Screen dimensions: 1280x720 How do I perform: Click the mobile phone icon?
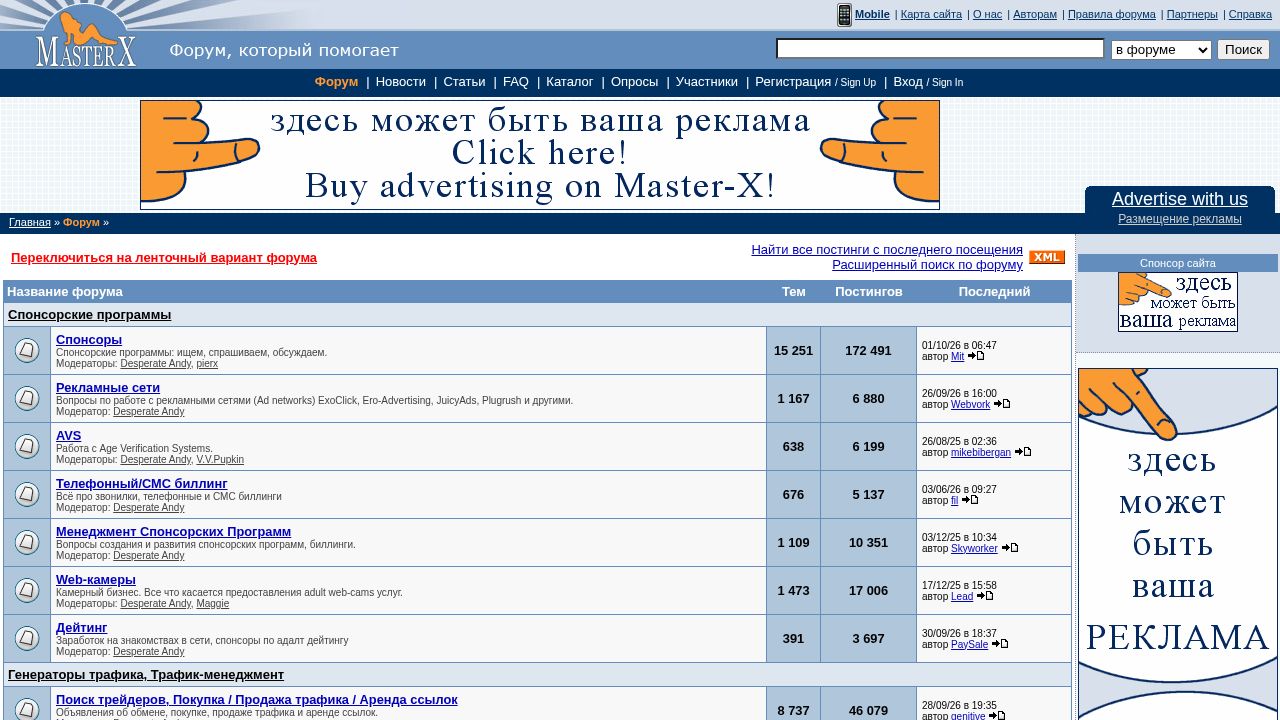pyautogui.click(x=844, y=15)
